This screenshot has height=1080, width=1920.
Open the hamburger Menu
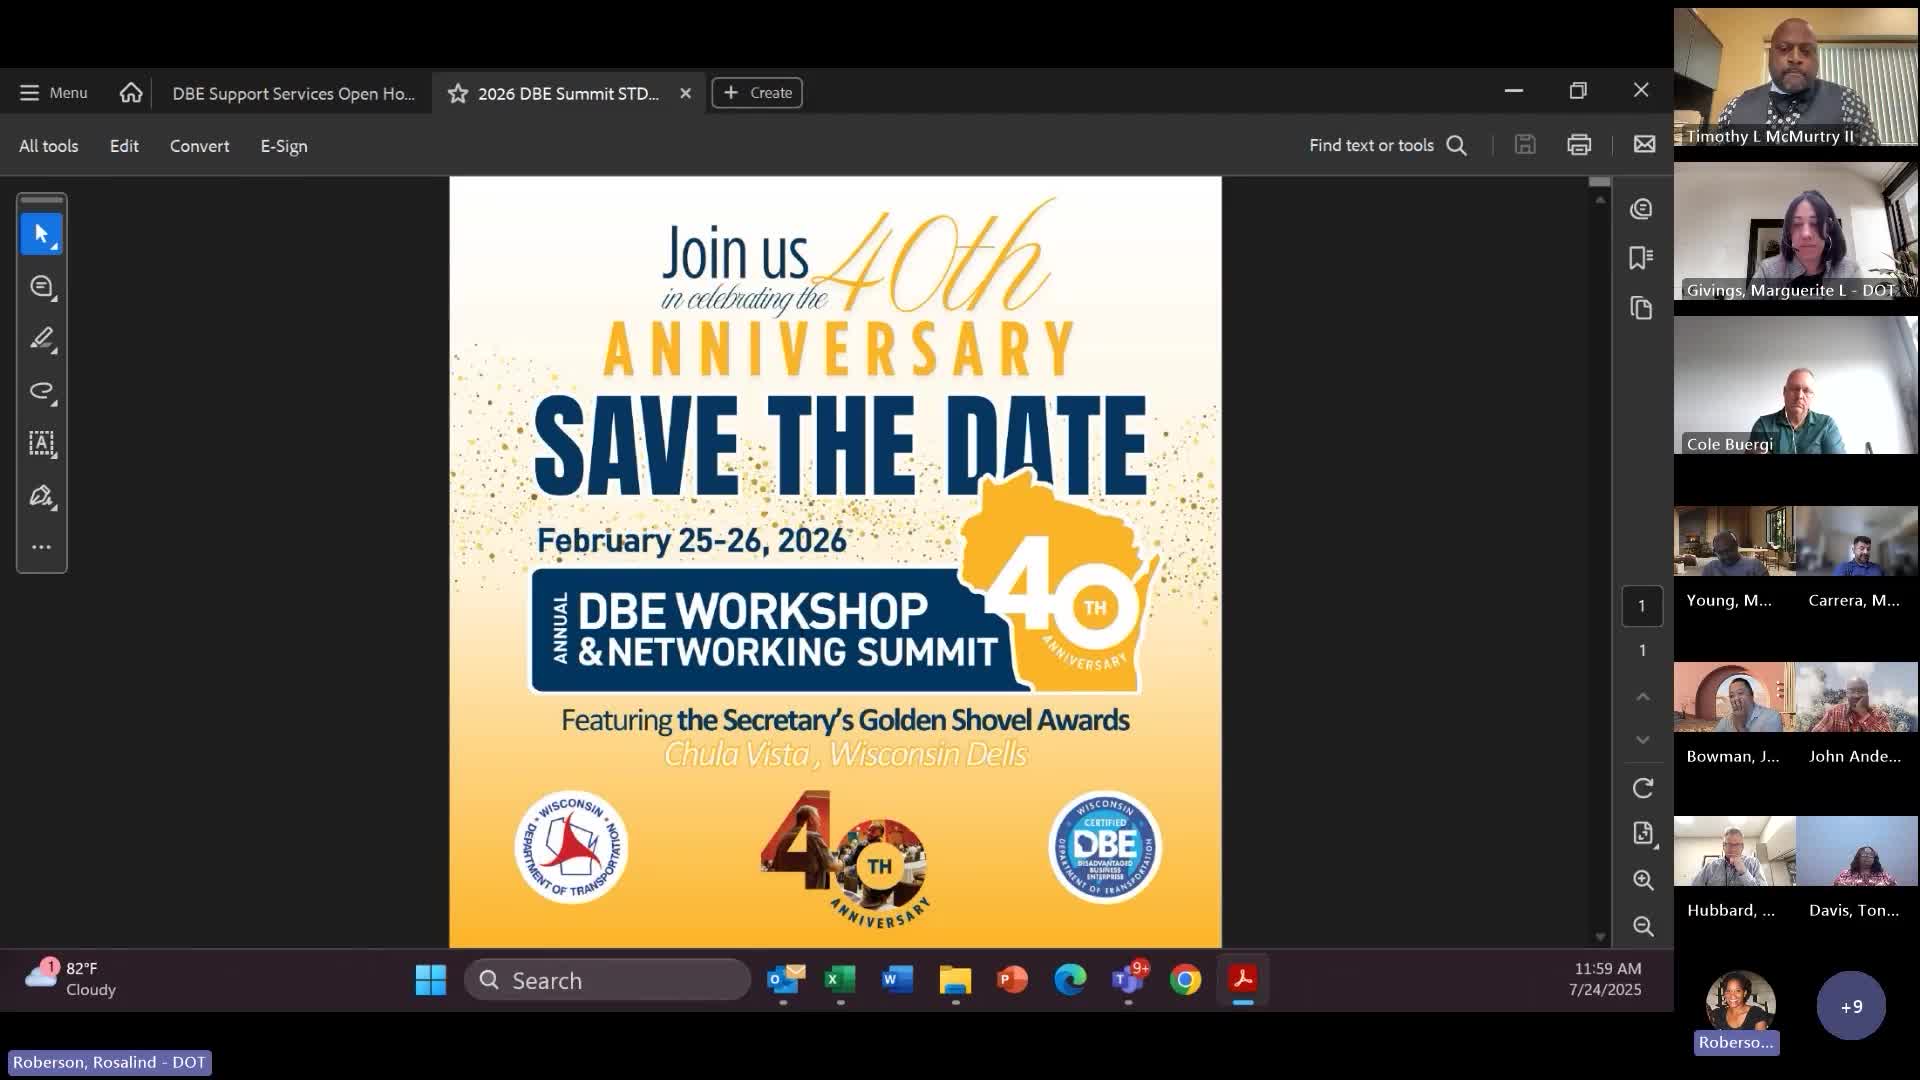click(54, 93)
